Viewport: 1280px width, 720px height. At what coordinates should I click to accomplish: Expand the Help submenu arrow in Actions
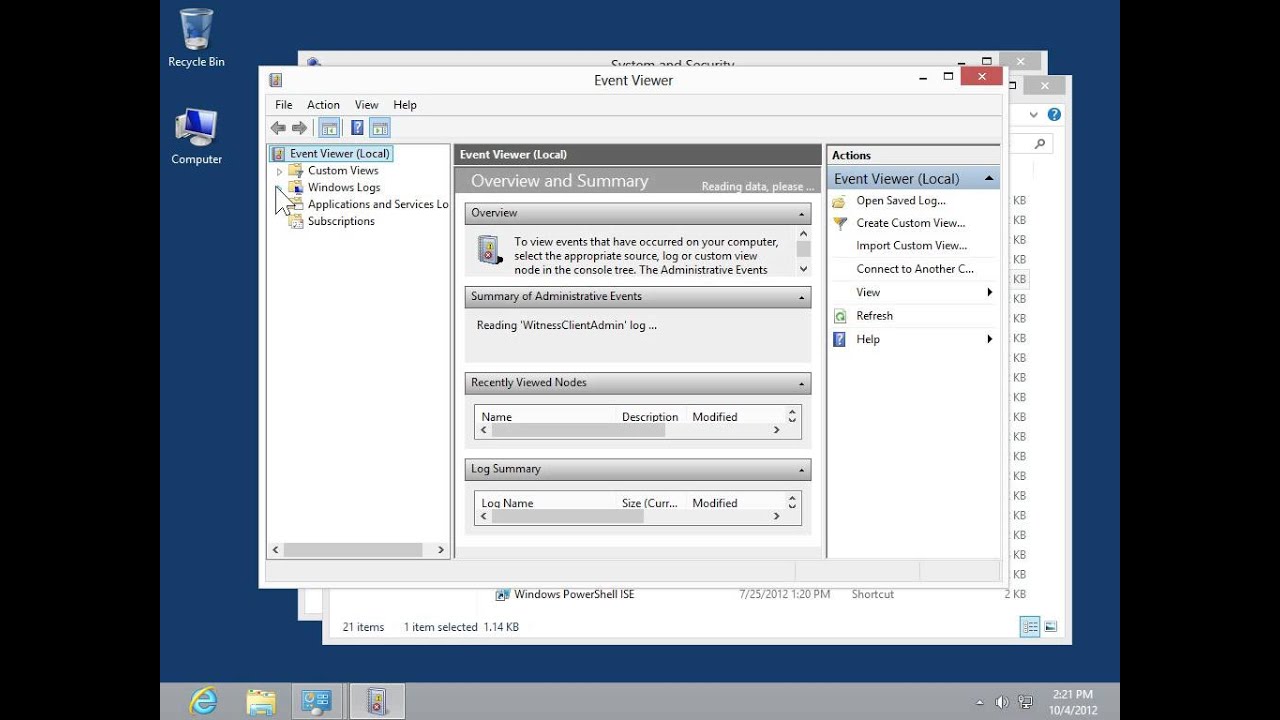(x=990, y=339)
